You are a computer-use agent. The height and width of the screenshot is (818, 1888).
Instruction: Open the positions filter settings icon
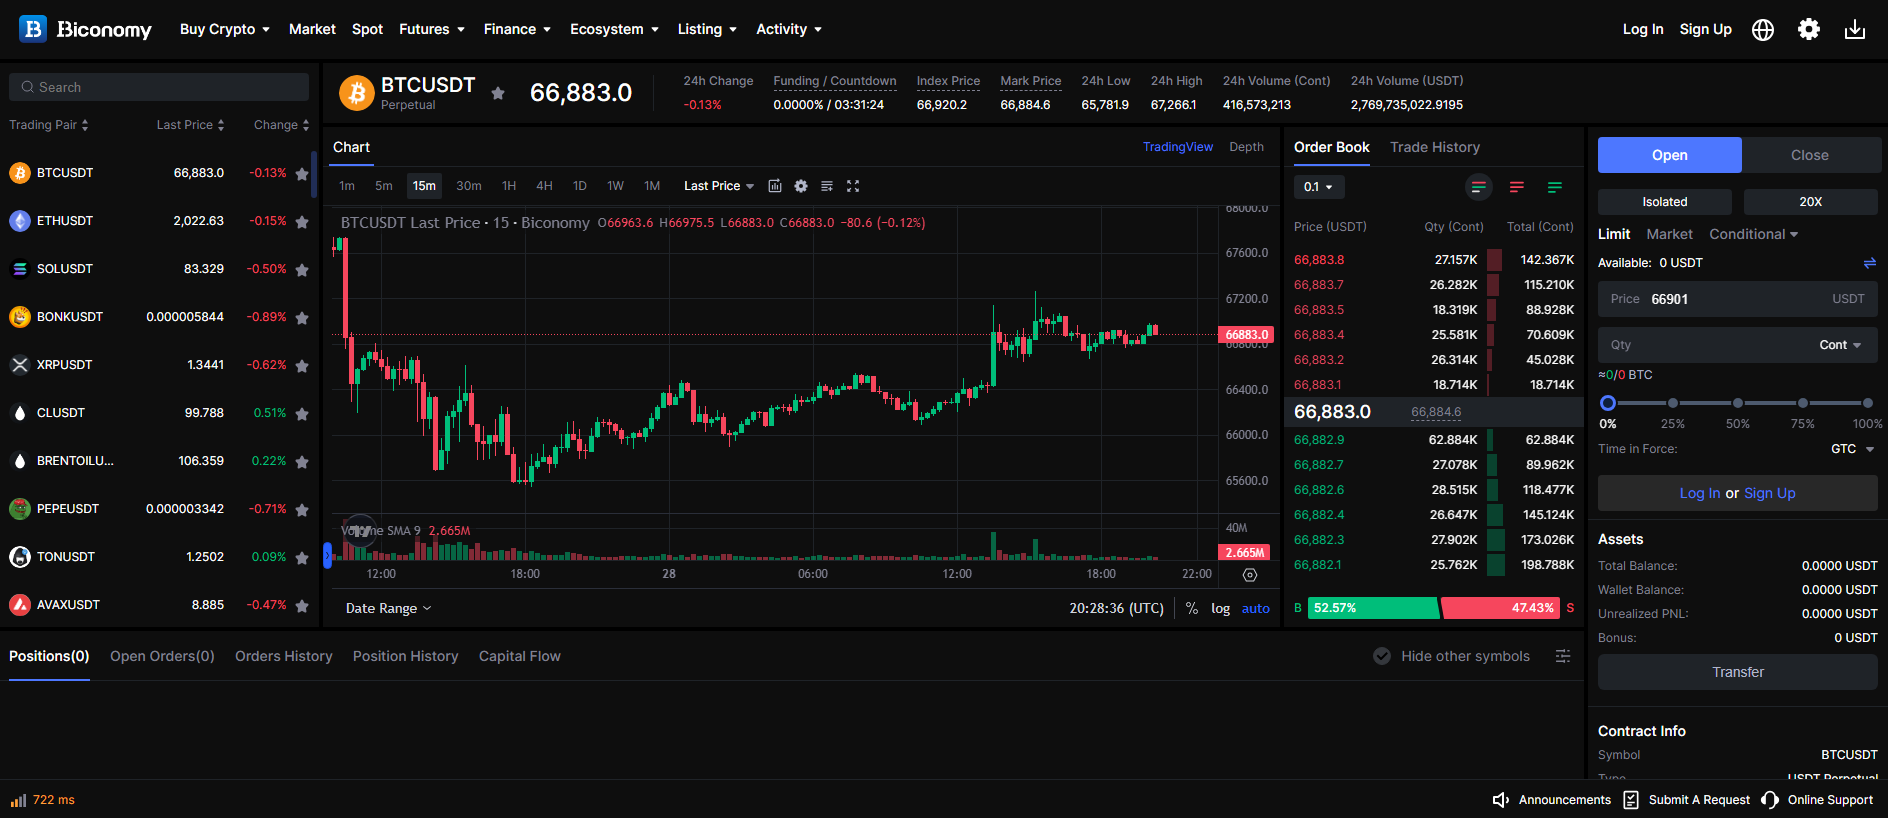(1563, 656)
